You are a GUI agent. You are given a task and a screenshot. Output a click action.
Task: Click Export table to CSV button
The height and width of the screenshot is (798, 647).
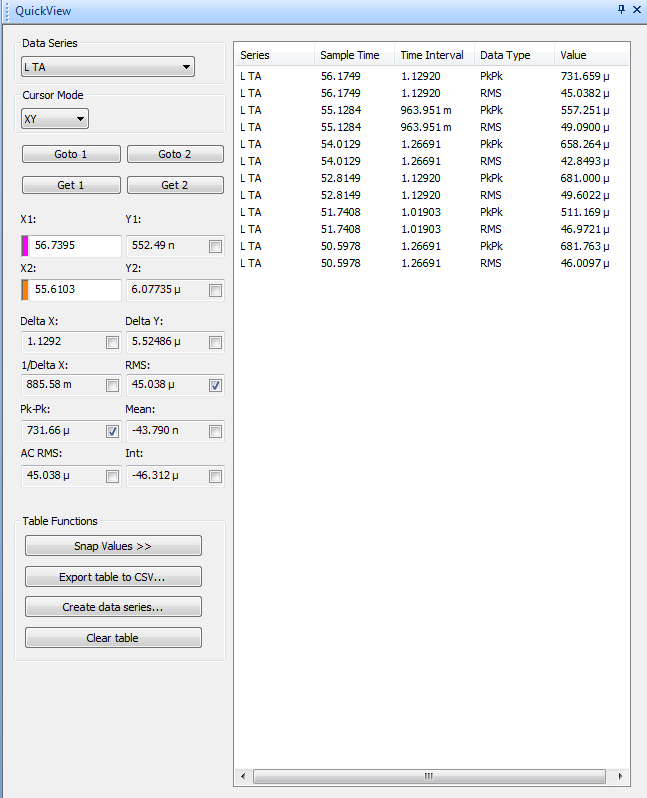coord(113,577)
